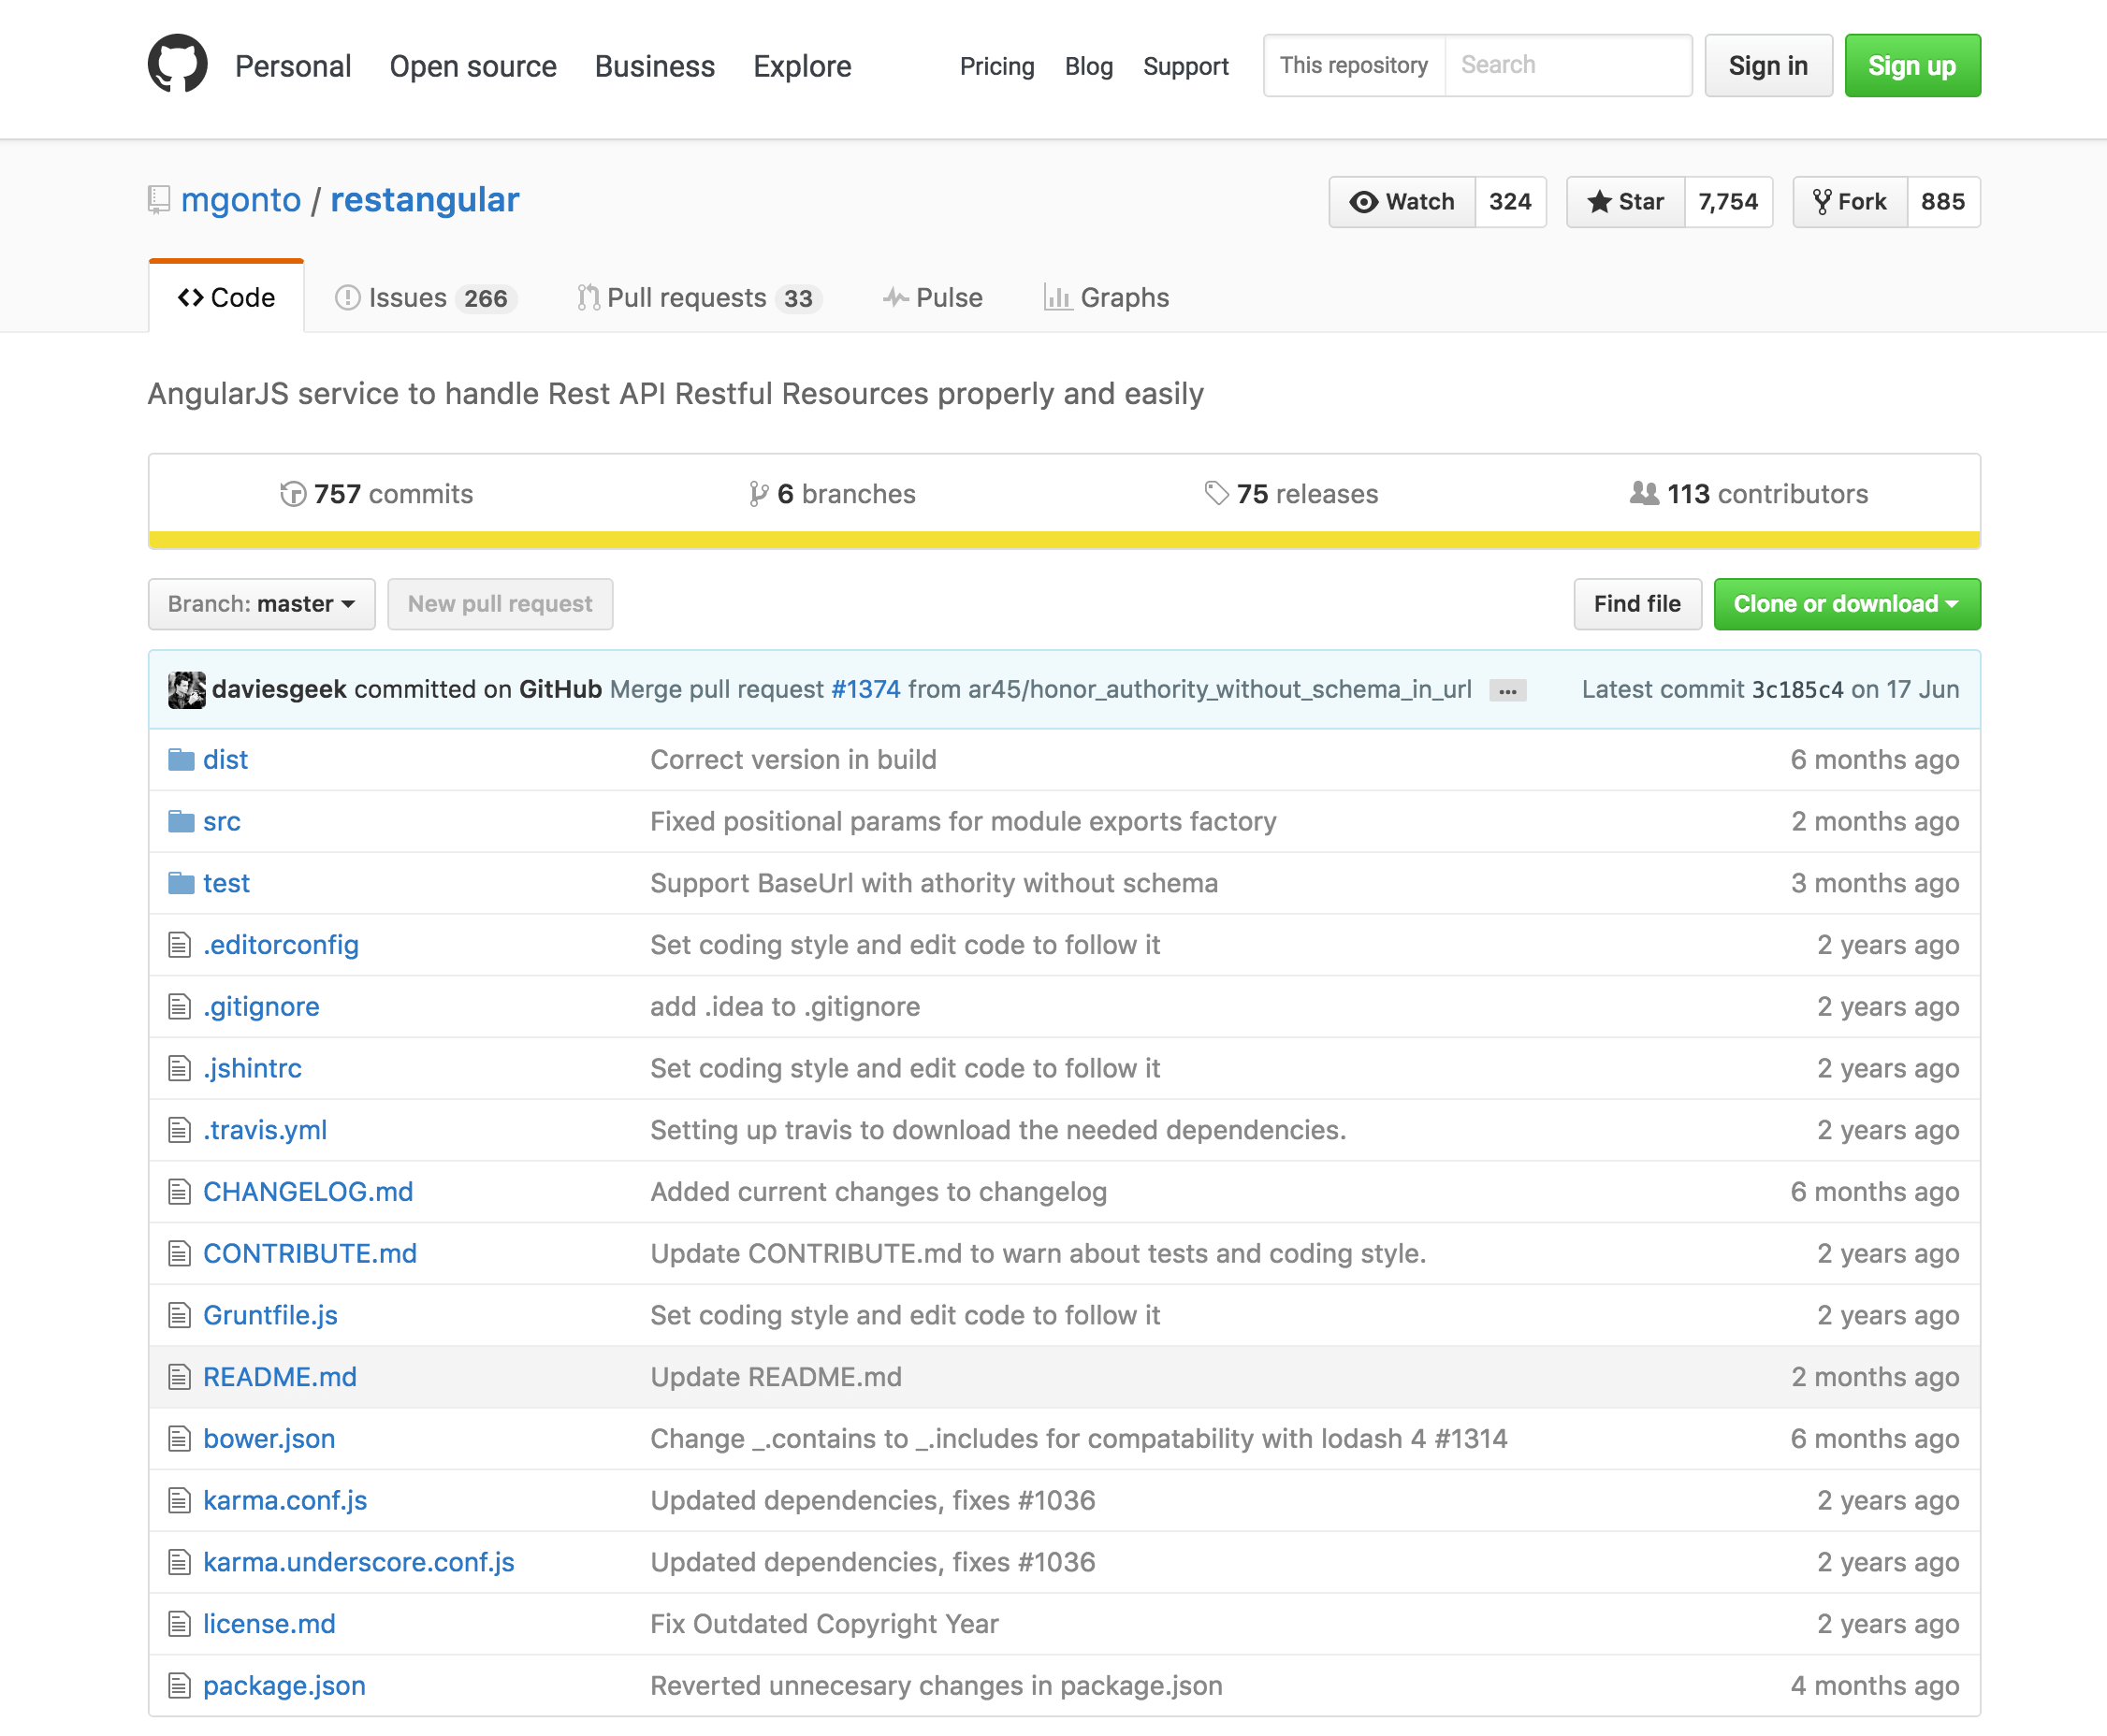Viewport: 2107px width, 1736px height.
Task: View the 324 watchers count
Action: coord(1510,202)
